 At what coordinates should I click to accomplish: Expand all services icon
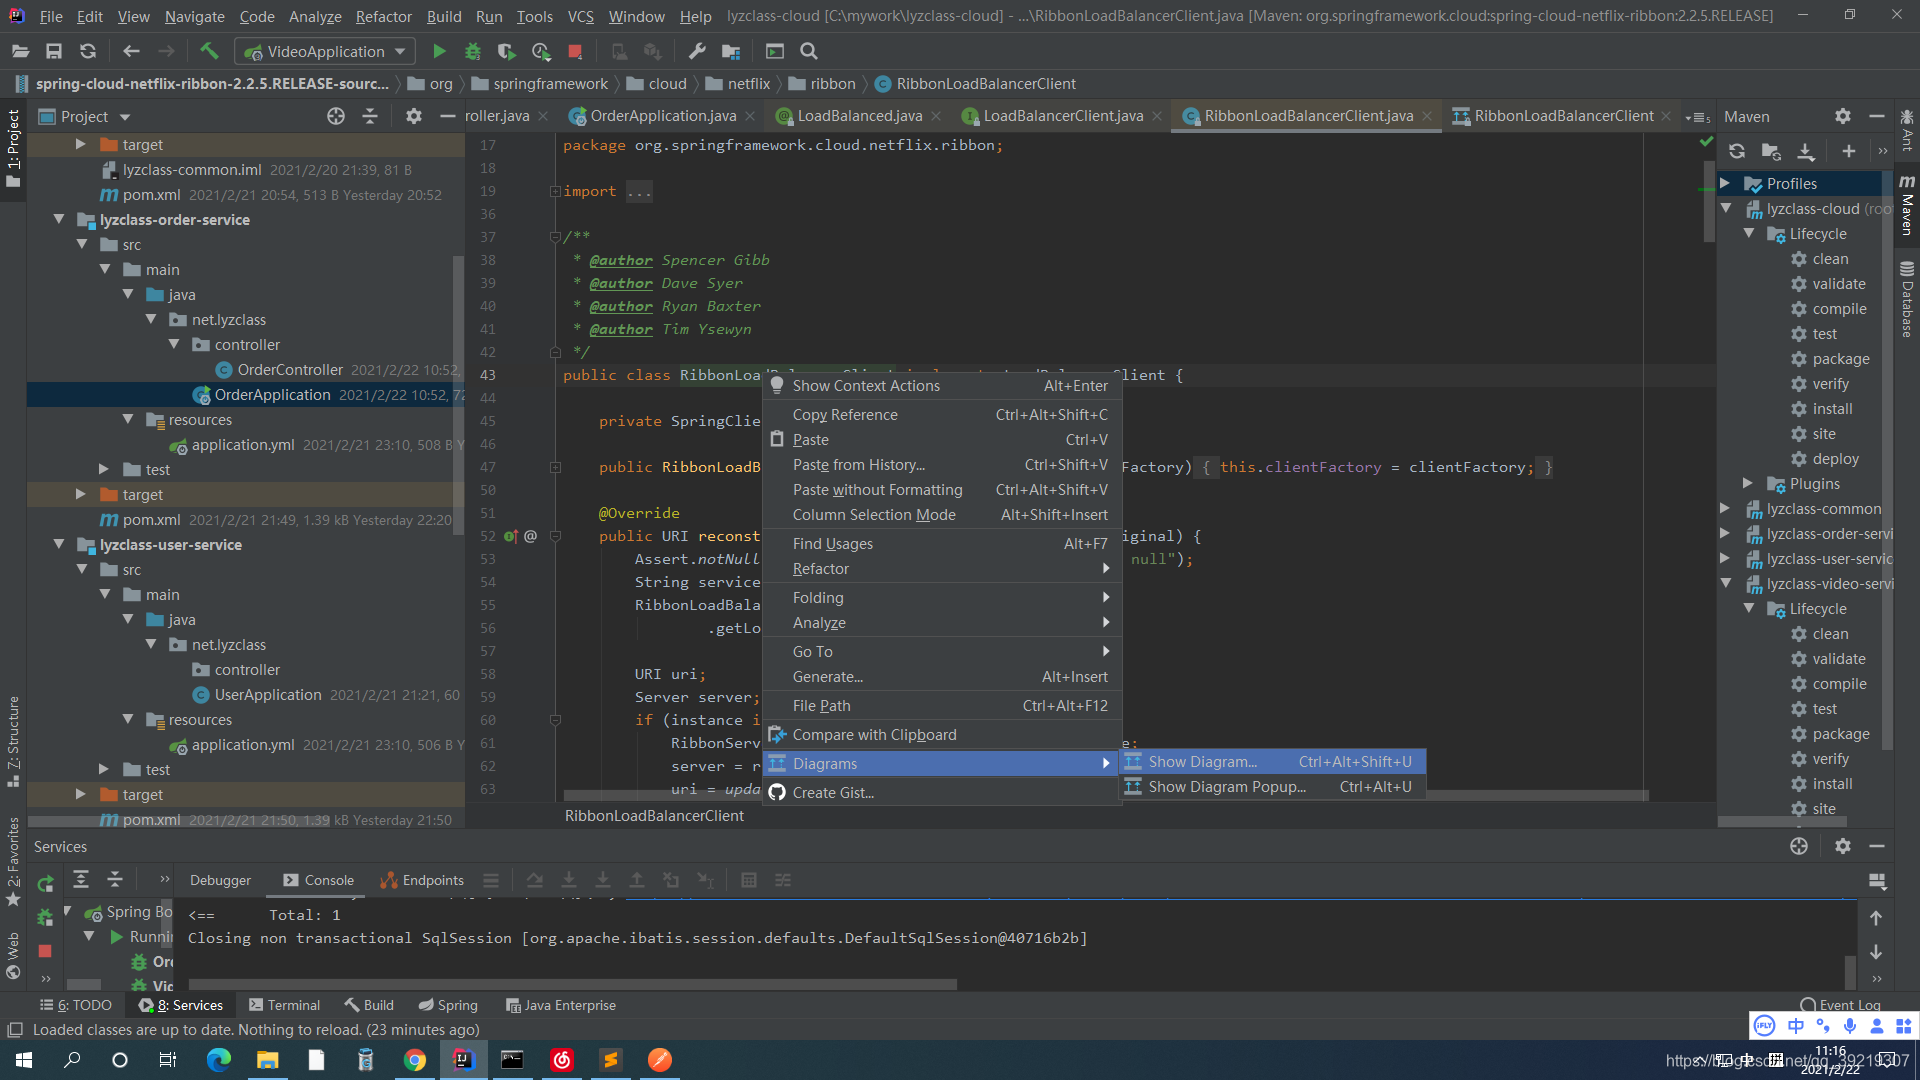coord(81,880)
